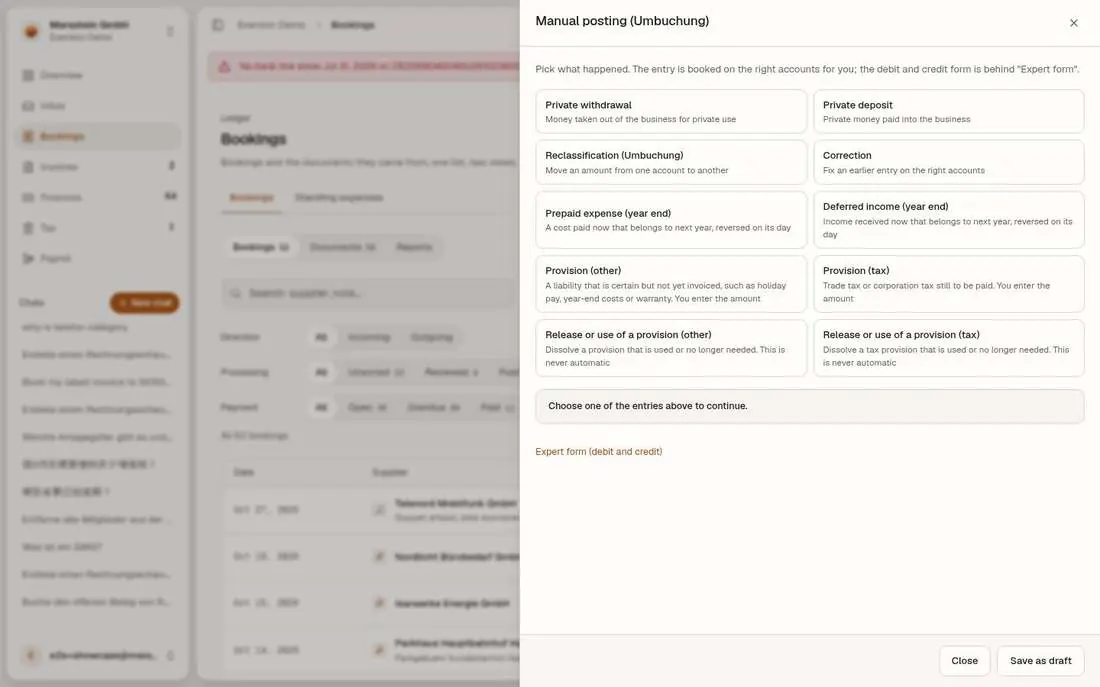
Task: Click the Bookings icon in the sidebar
Action: pyautogui.click(x=28, y=136)
